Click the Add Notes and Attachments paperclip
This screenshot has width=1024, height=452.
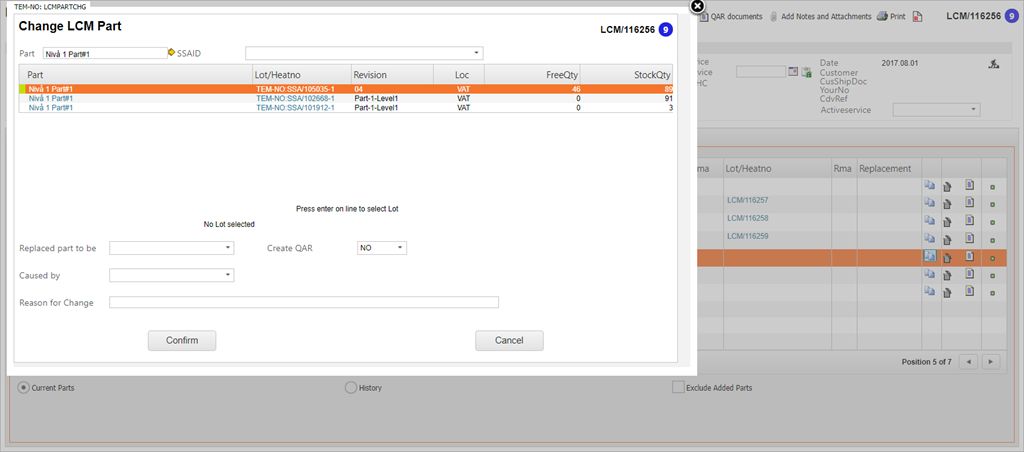[771, 16]
